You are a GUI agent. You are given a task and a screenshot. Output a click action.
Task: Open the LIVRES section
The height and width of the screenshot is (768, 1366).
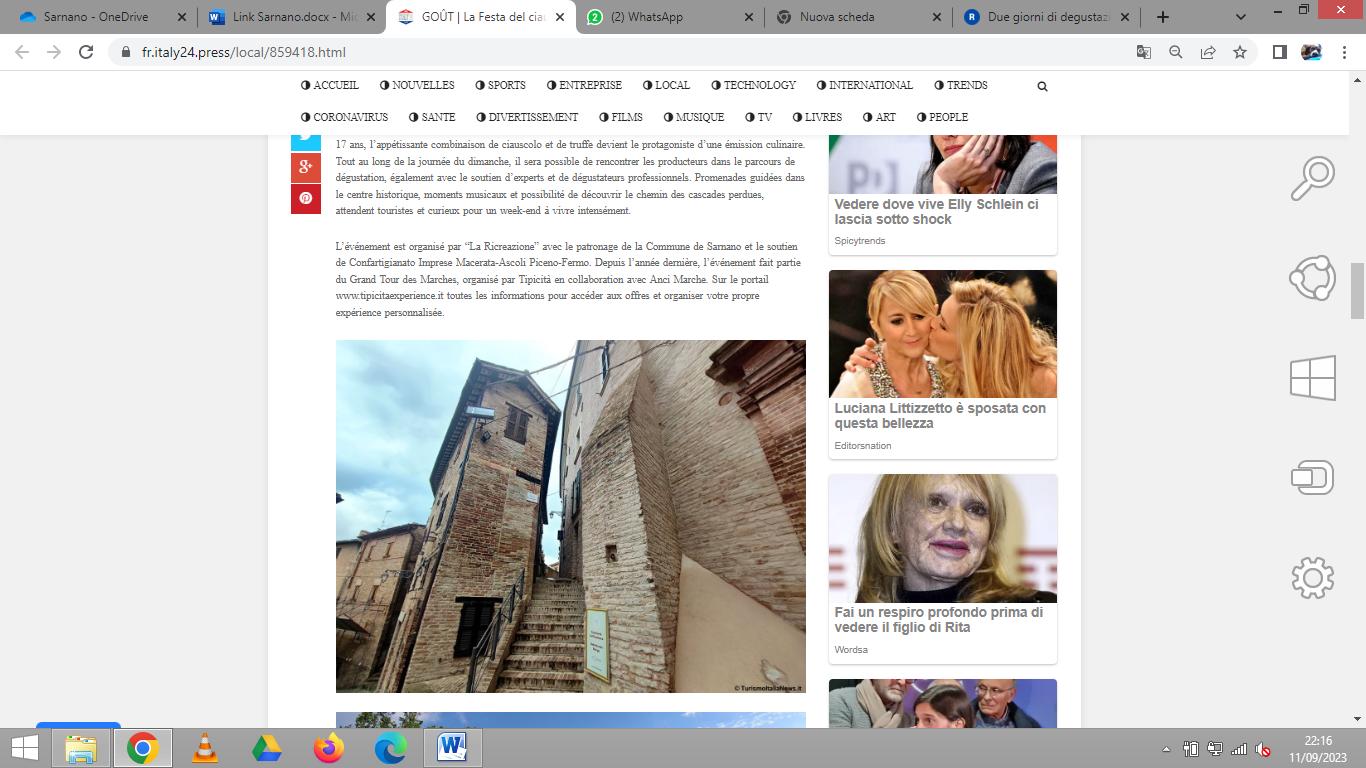click(817, 117)
